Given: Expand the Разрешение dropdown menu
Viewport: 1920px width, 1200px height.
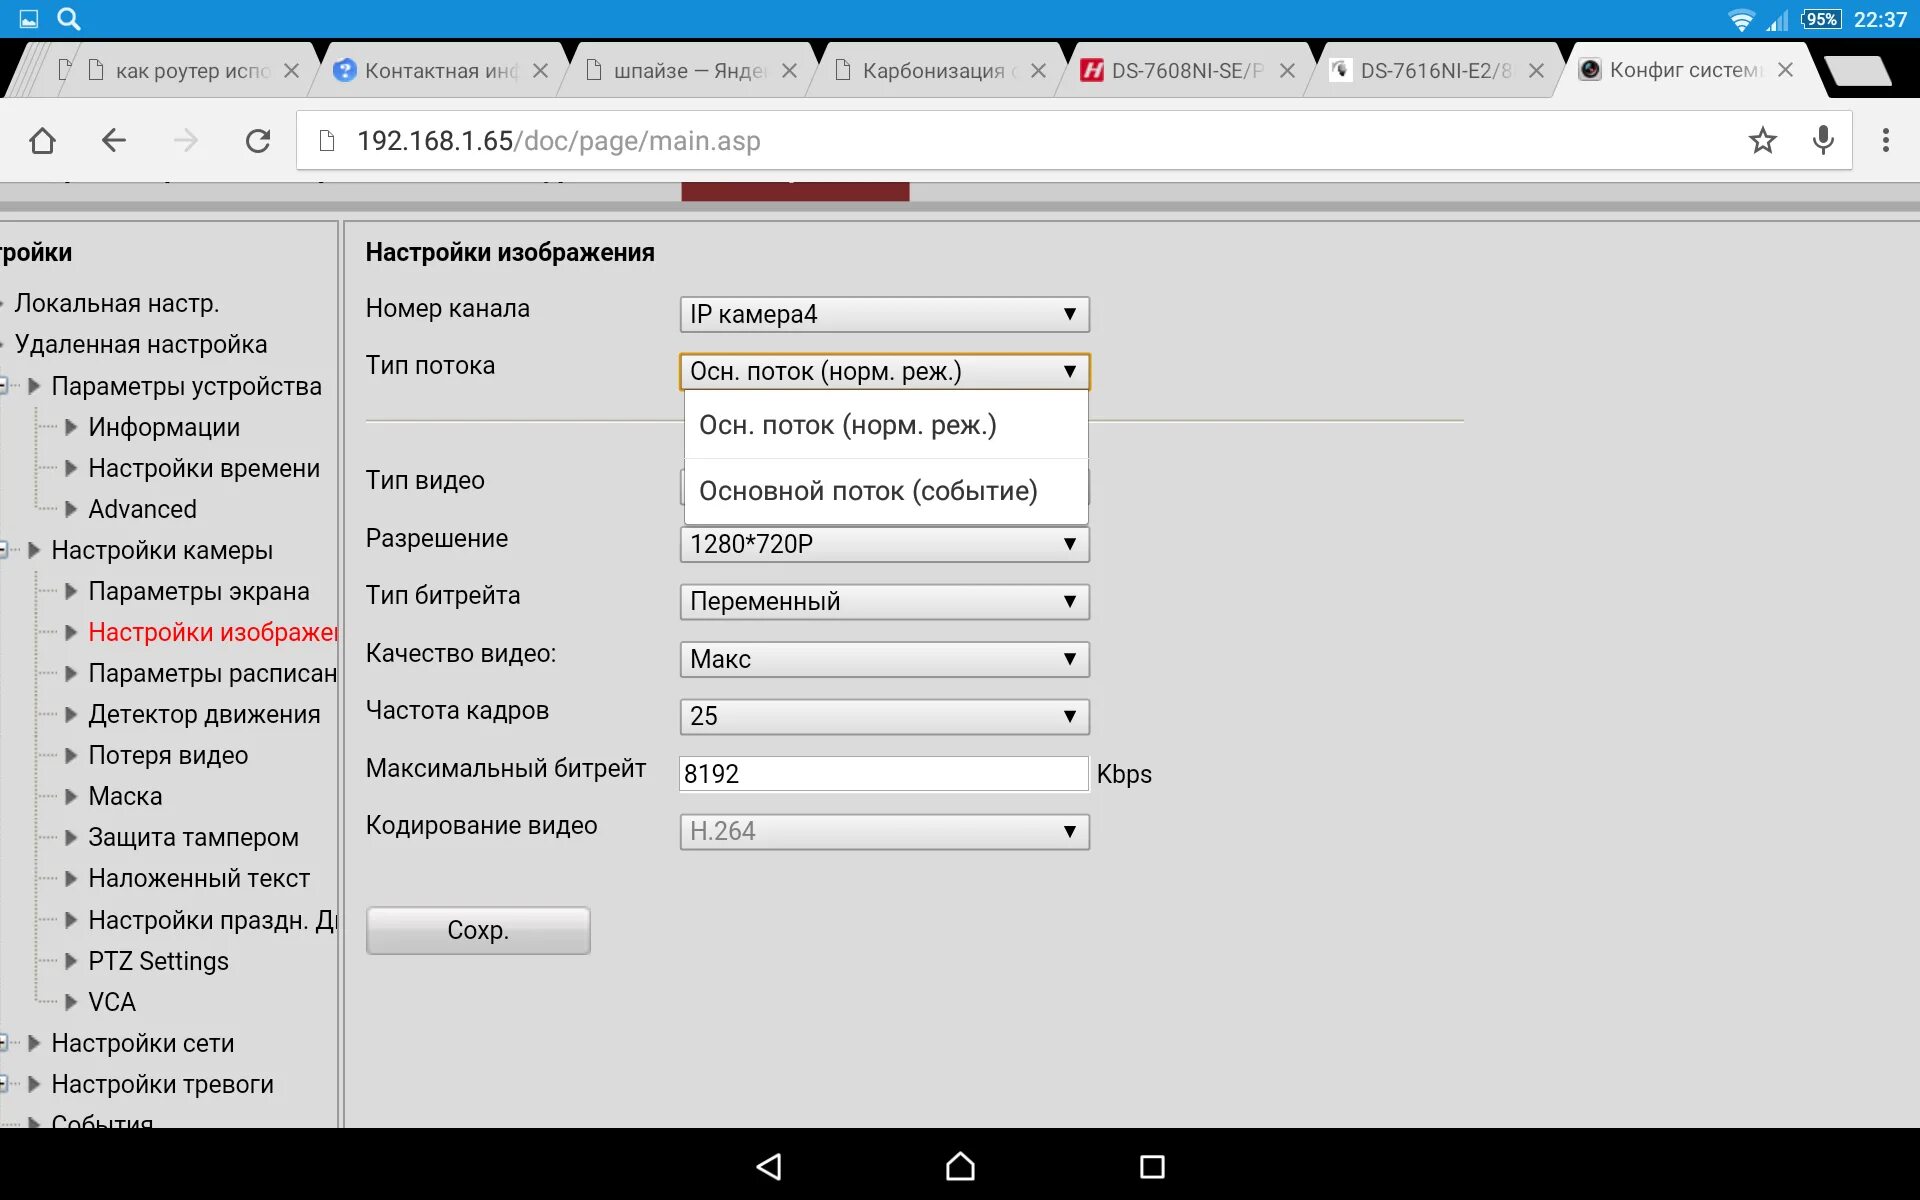Looking at the screenshot, I should coord(883,543).
